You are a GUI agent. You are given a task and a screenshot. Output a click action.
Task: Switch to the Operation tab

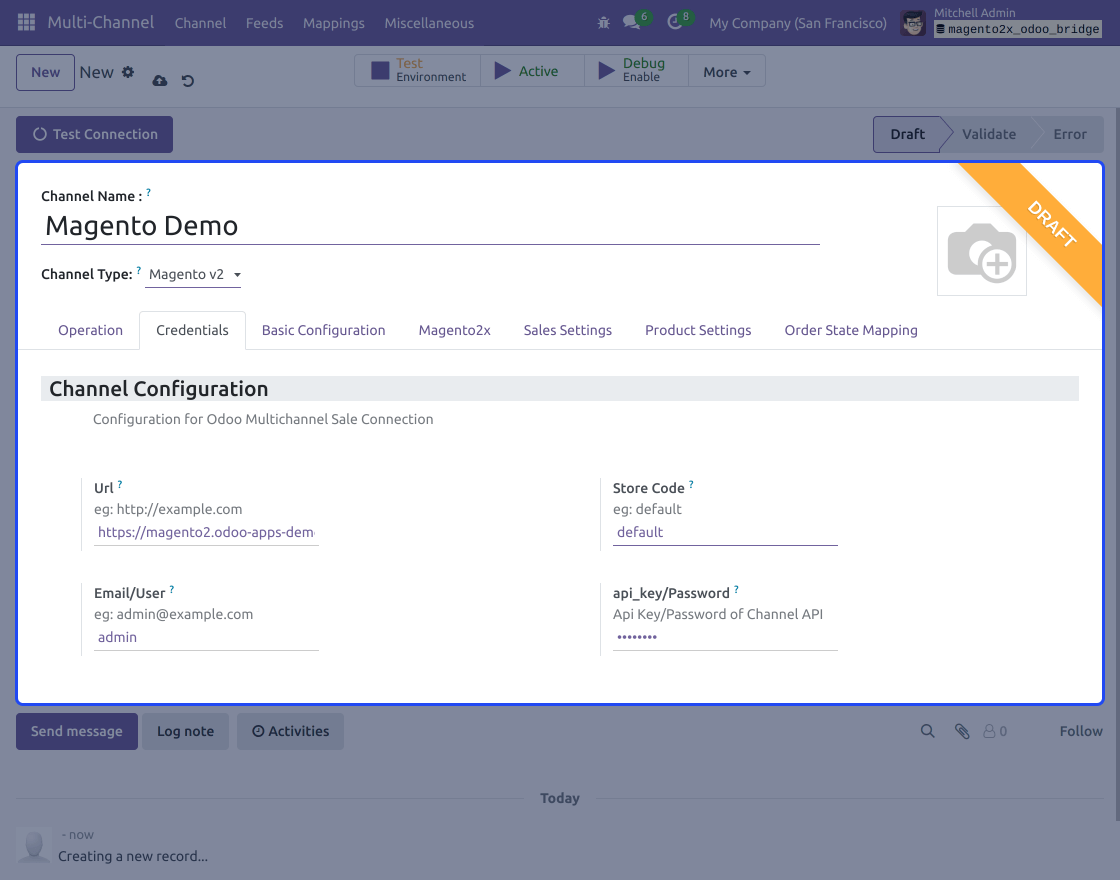[x=91, y=330]
